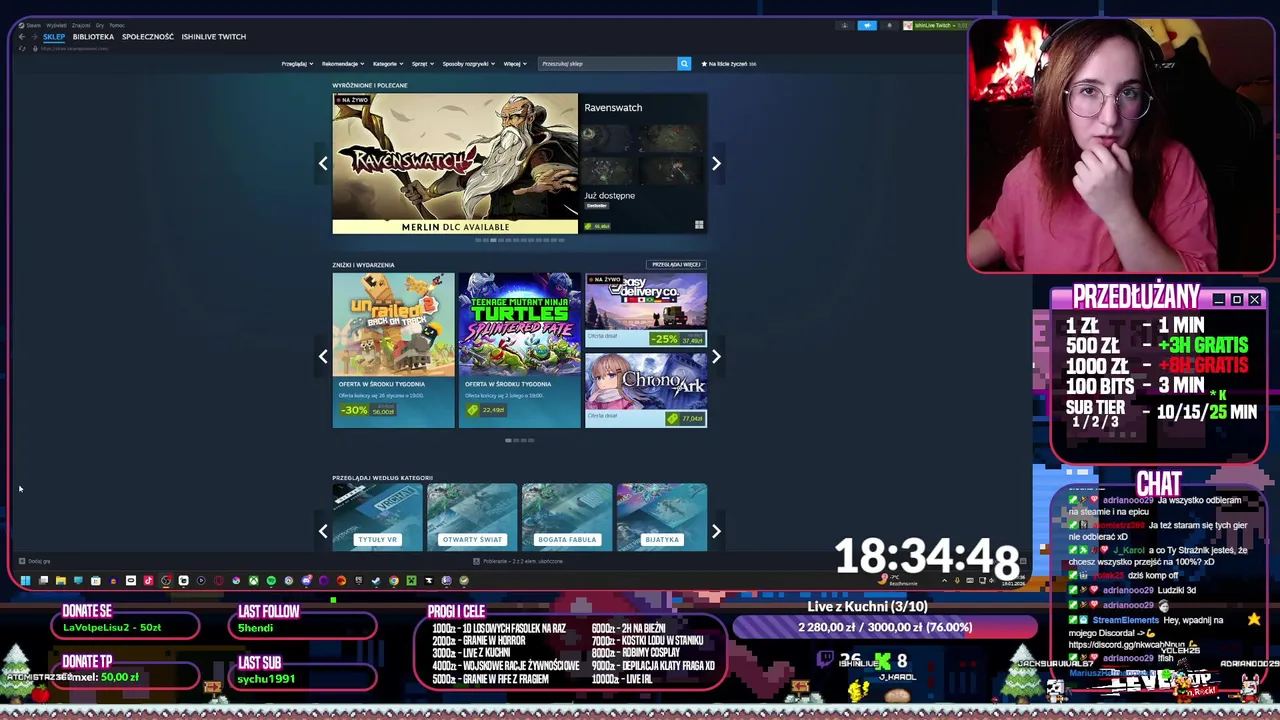Open Google Chrome from the taskbar
This screenshot has width=1280, height=720.
click(393, 580)
